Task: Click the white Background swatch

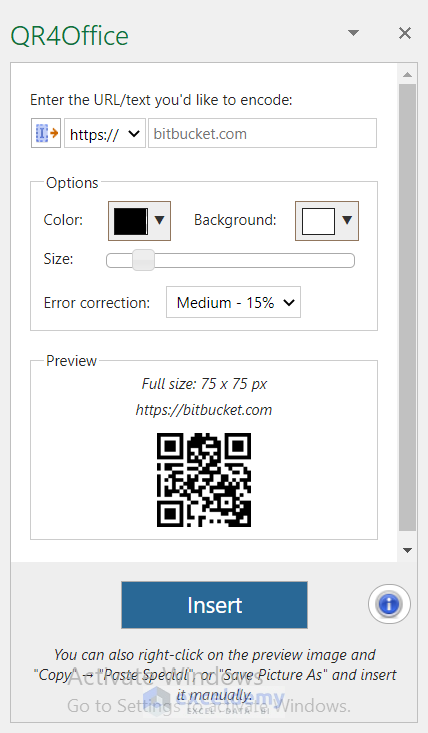Action: coord(318,221)
